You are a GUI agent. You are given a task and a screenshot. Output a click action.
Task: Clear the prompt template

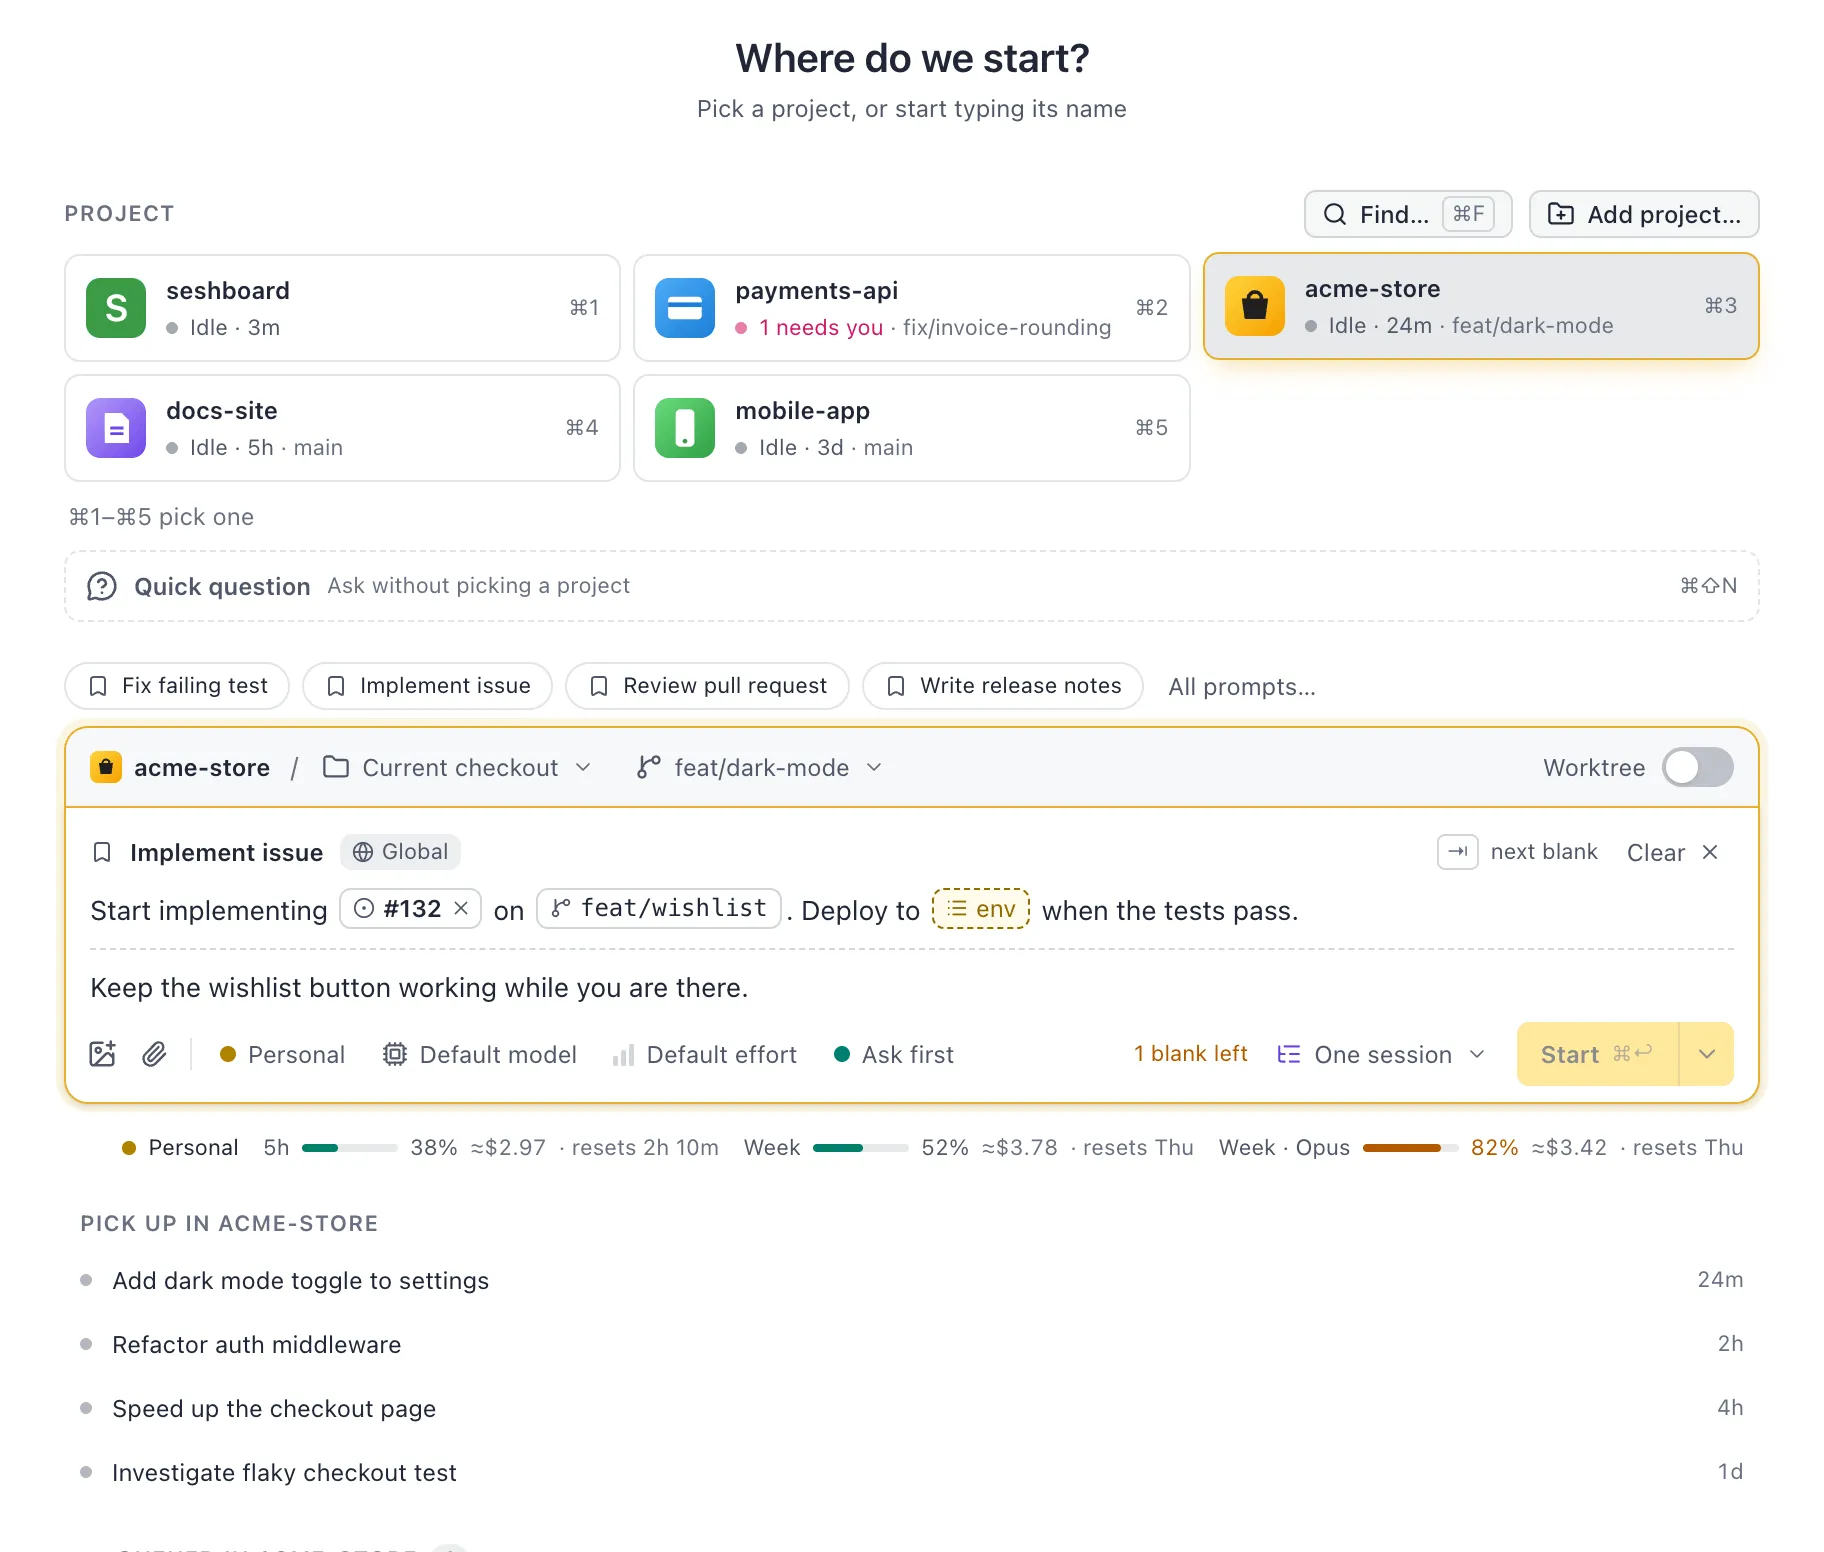[1673, 852]
